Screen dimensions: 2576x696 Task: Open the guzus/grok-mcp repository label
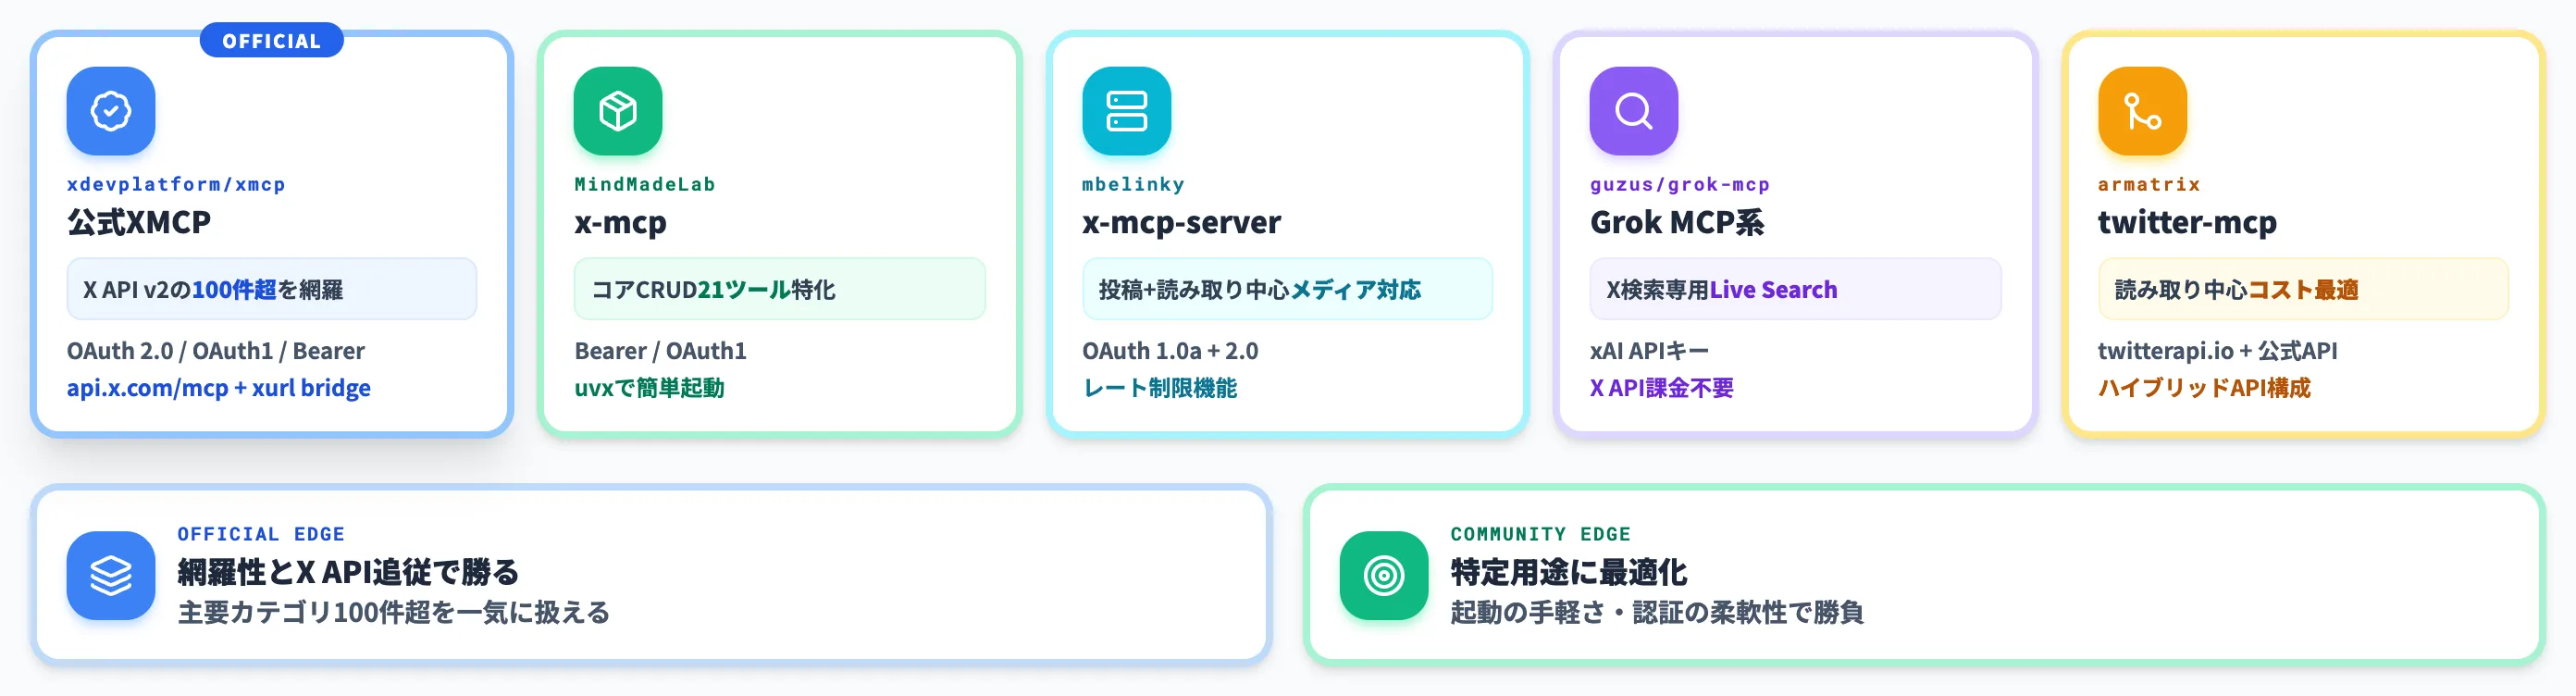[1680, 184]
